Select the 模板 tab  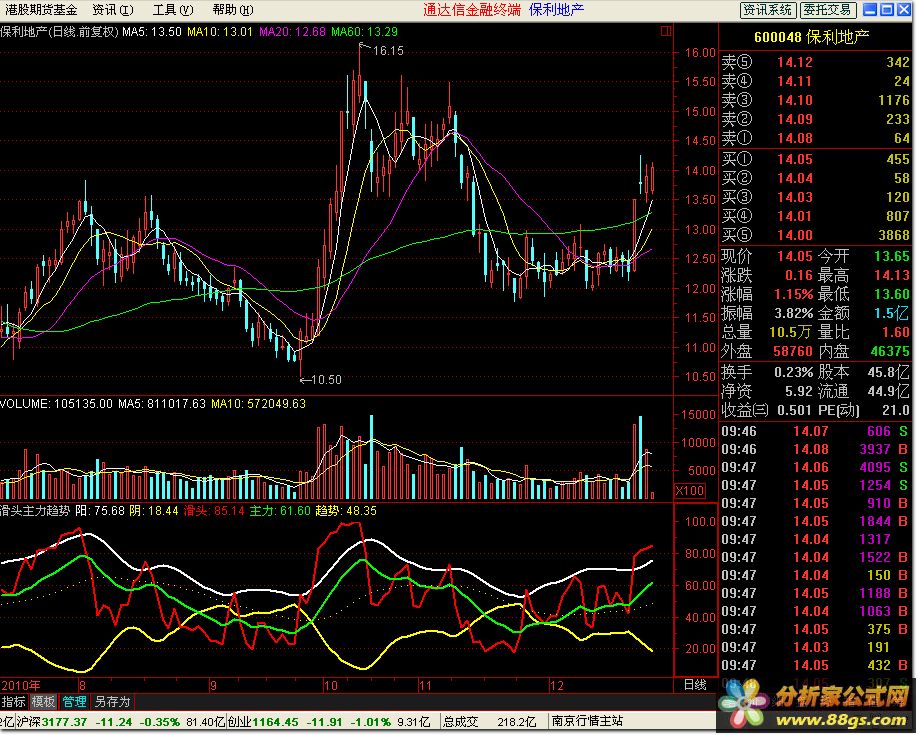click(x=43, y=702)
